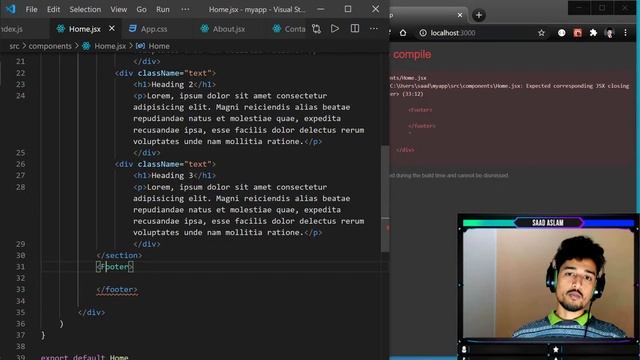The width and height of the screenshot is (640, 360).
Task: Split the editor to the right
Action: 355,29
